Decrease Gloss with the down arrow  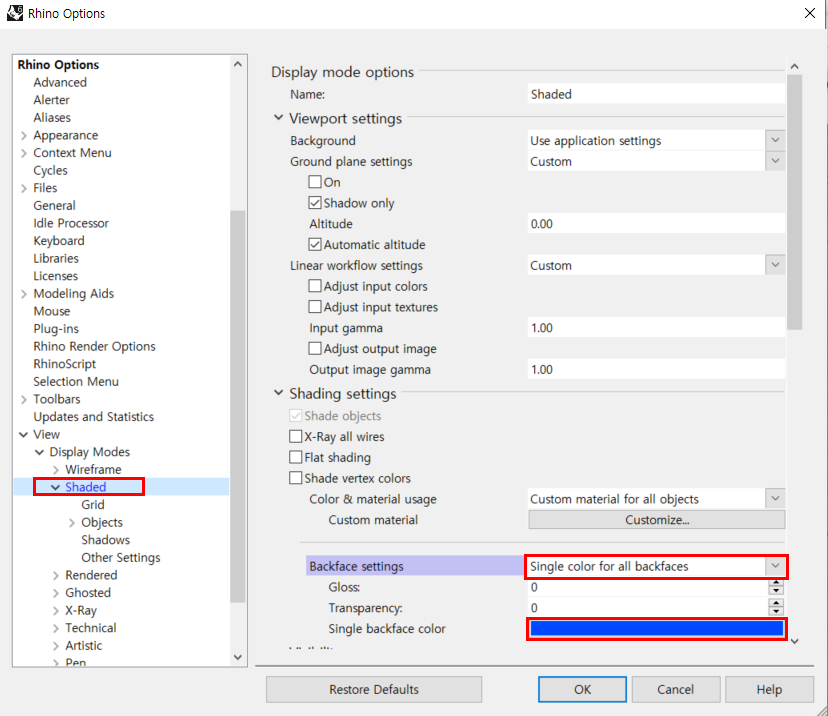click(x=776, y=591)
